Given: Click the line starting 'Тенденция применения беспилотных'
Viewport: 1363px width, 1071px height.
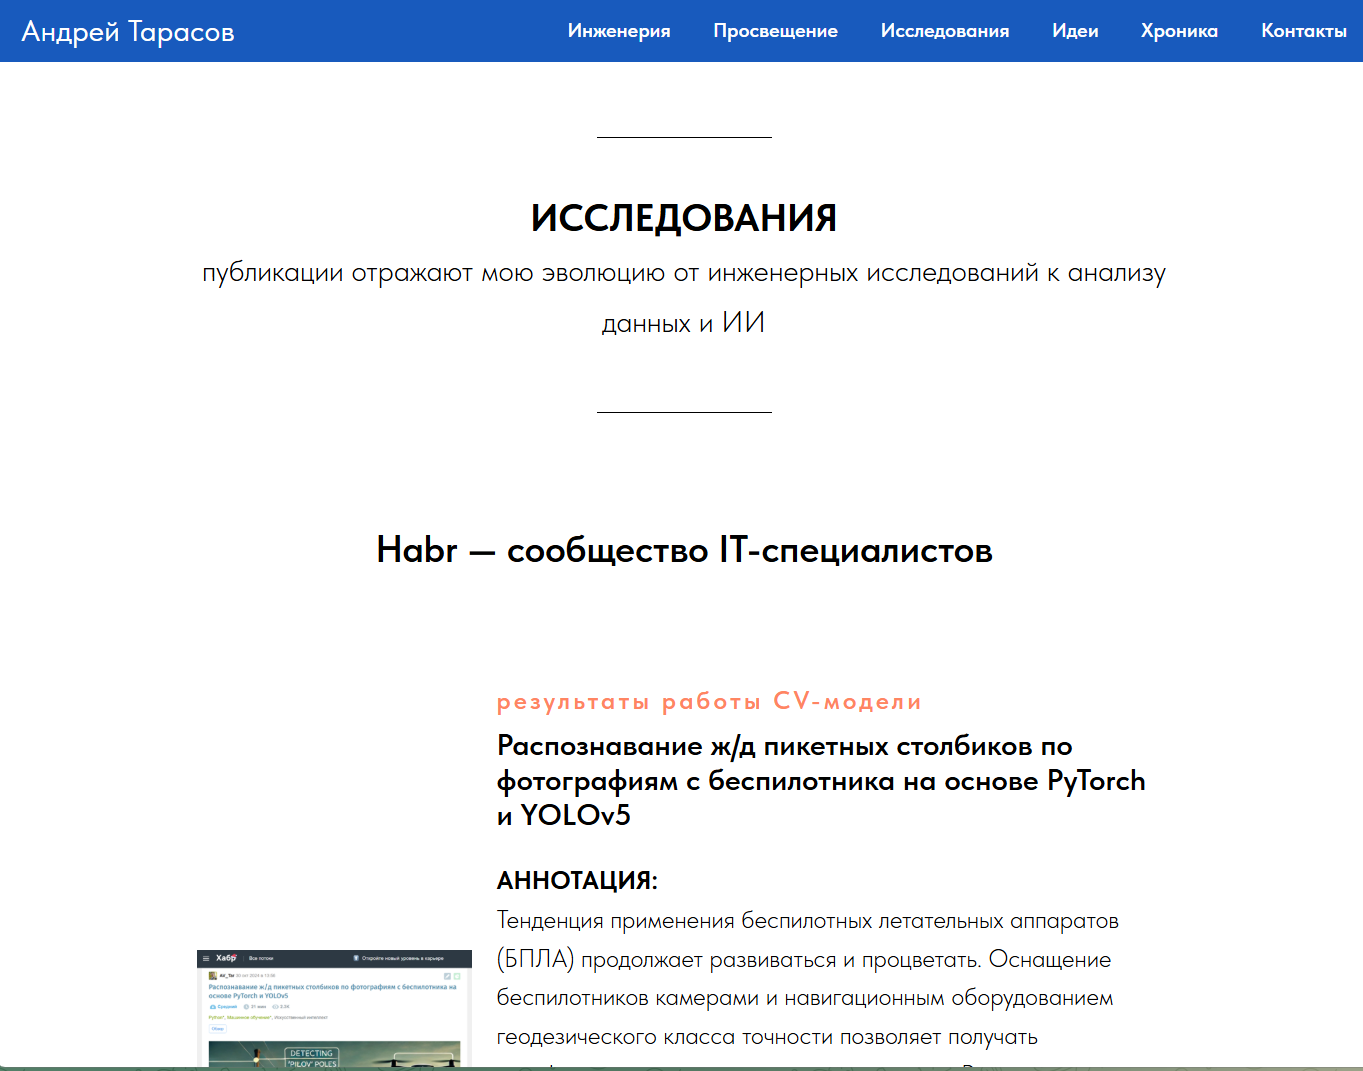Looking at the screenshot, I should point(808,920).
